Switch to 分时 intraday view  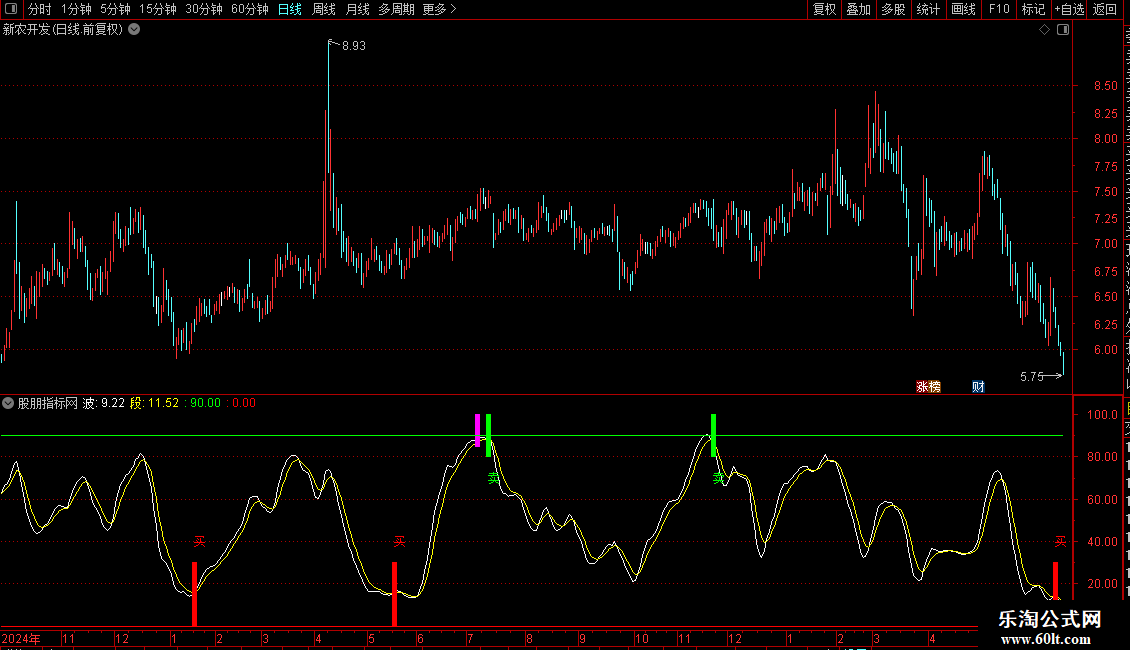pos(40,9)
